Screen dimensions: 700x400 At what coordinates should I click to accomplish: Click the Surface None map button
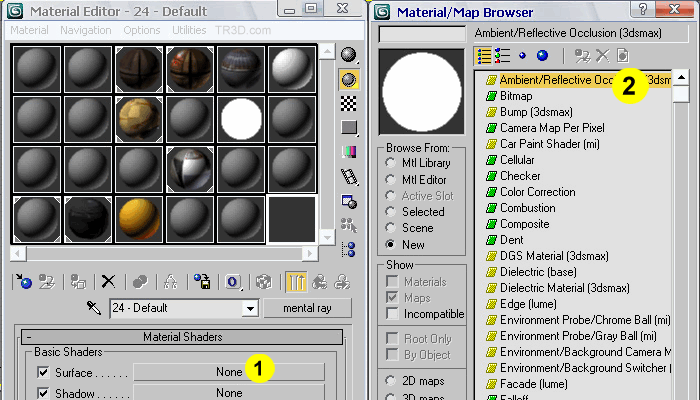tap(229, 372)
